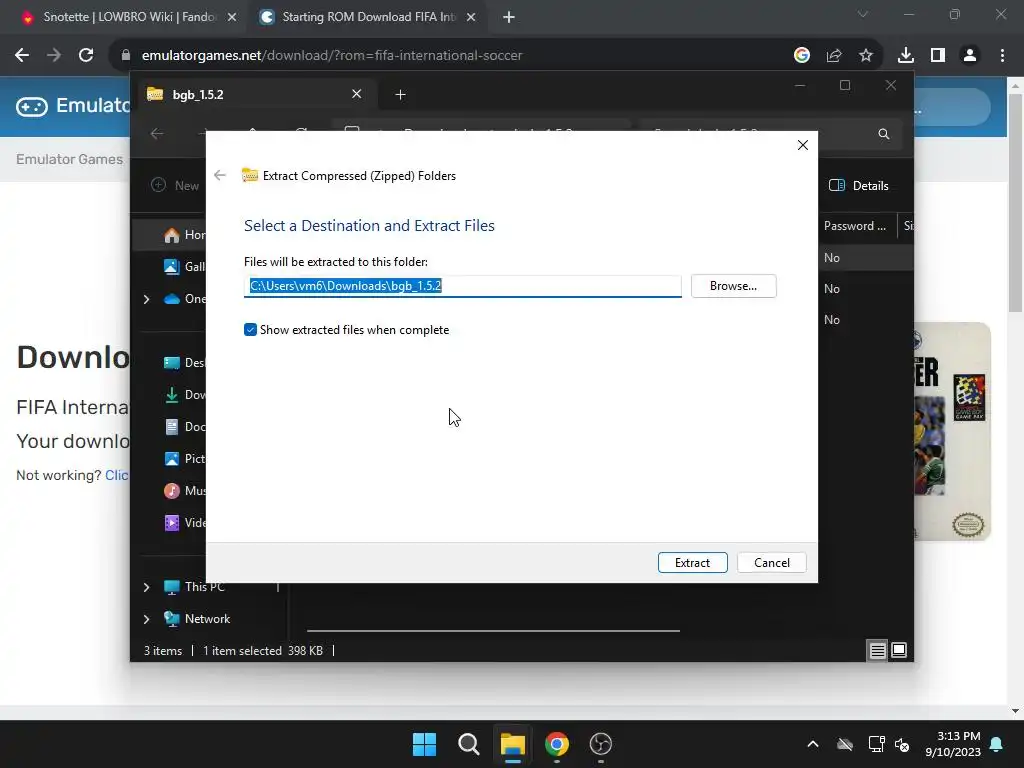Click the destination path input field

tap(462, 286)
